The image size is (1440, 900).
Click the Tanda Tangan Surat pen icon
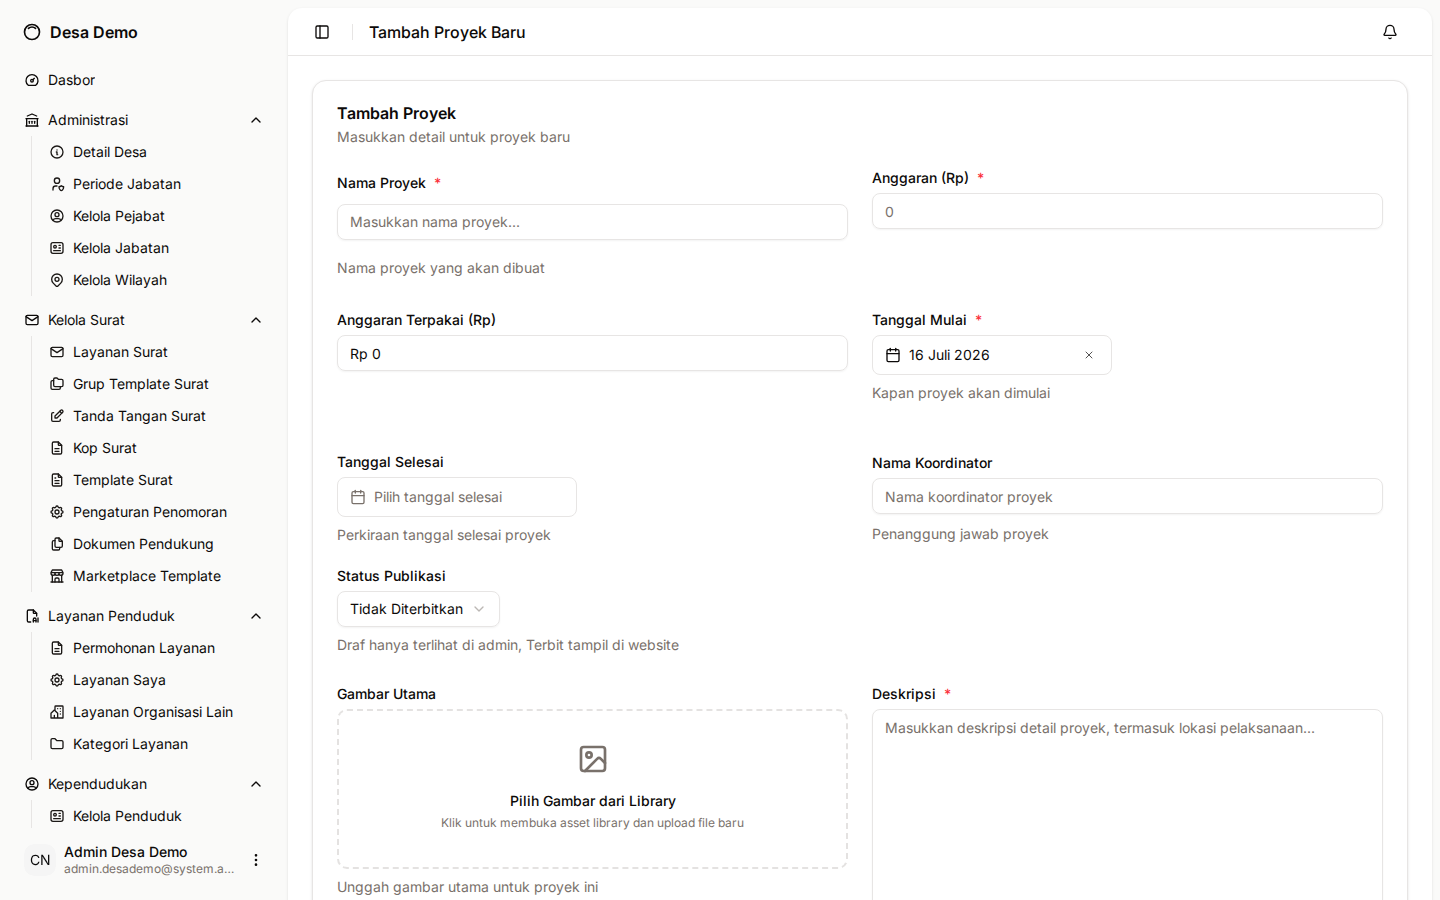[x=57, y=416]
